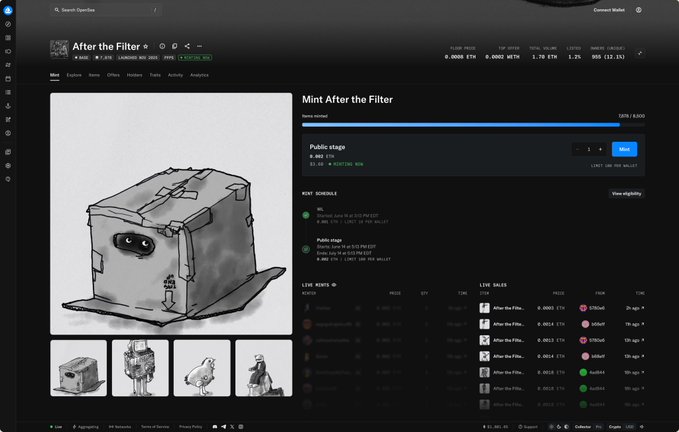Open the live sale from 7h ago
Screen dimensions: 679x432
(562, 324)
